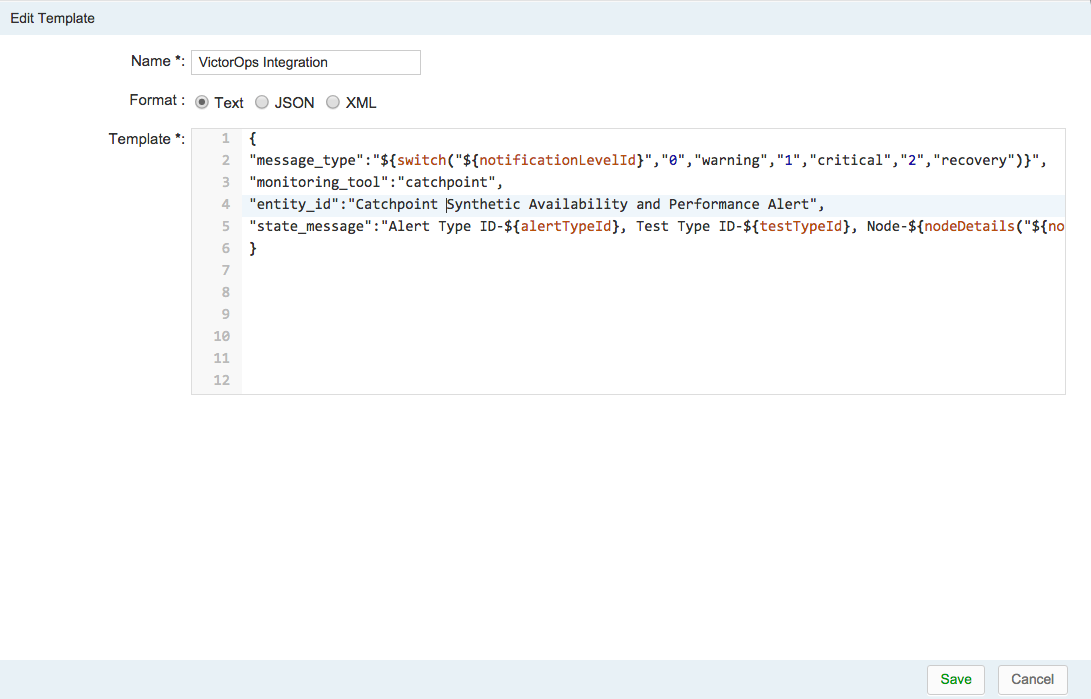Click the "catchpoint" value on line 3
1091x699 pixels.
pos(446,182)
